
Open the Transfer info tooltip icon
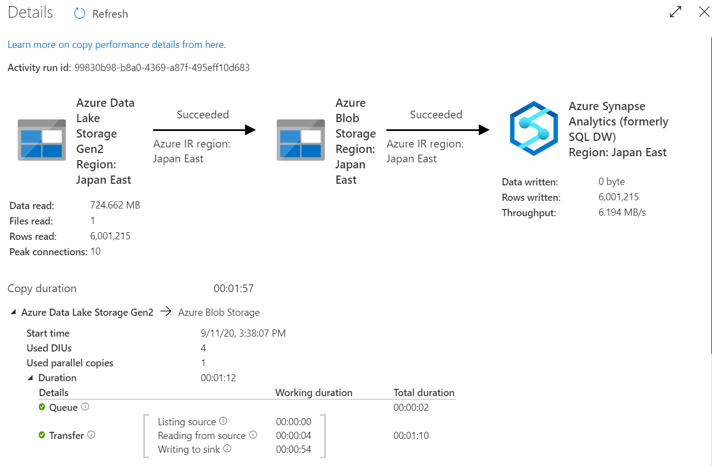(91, 435)
